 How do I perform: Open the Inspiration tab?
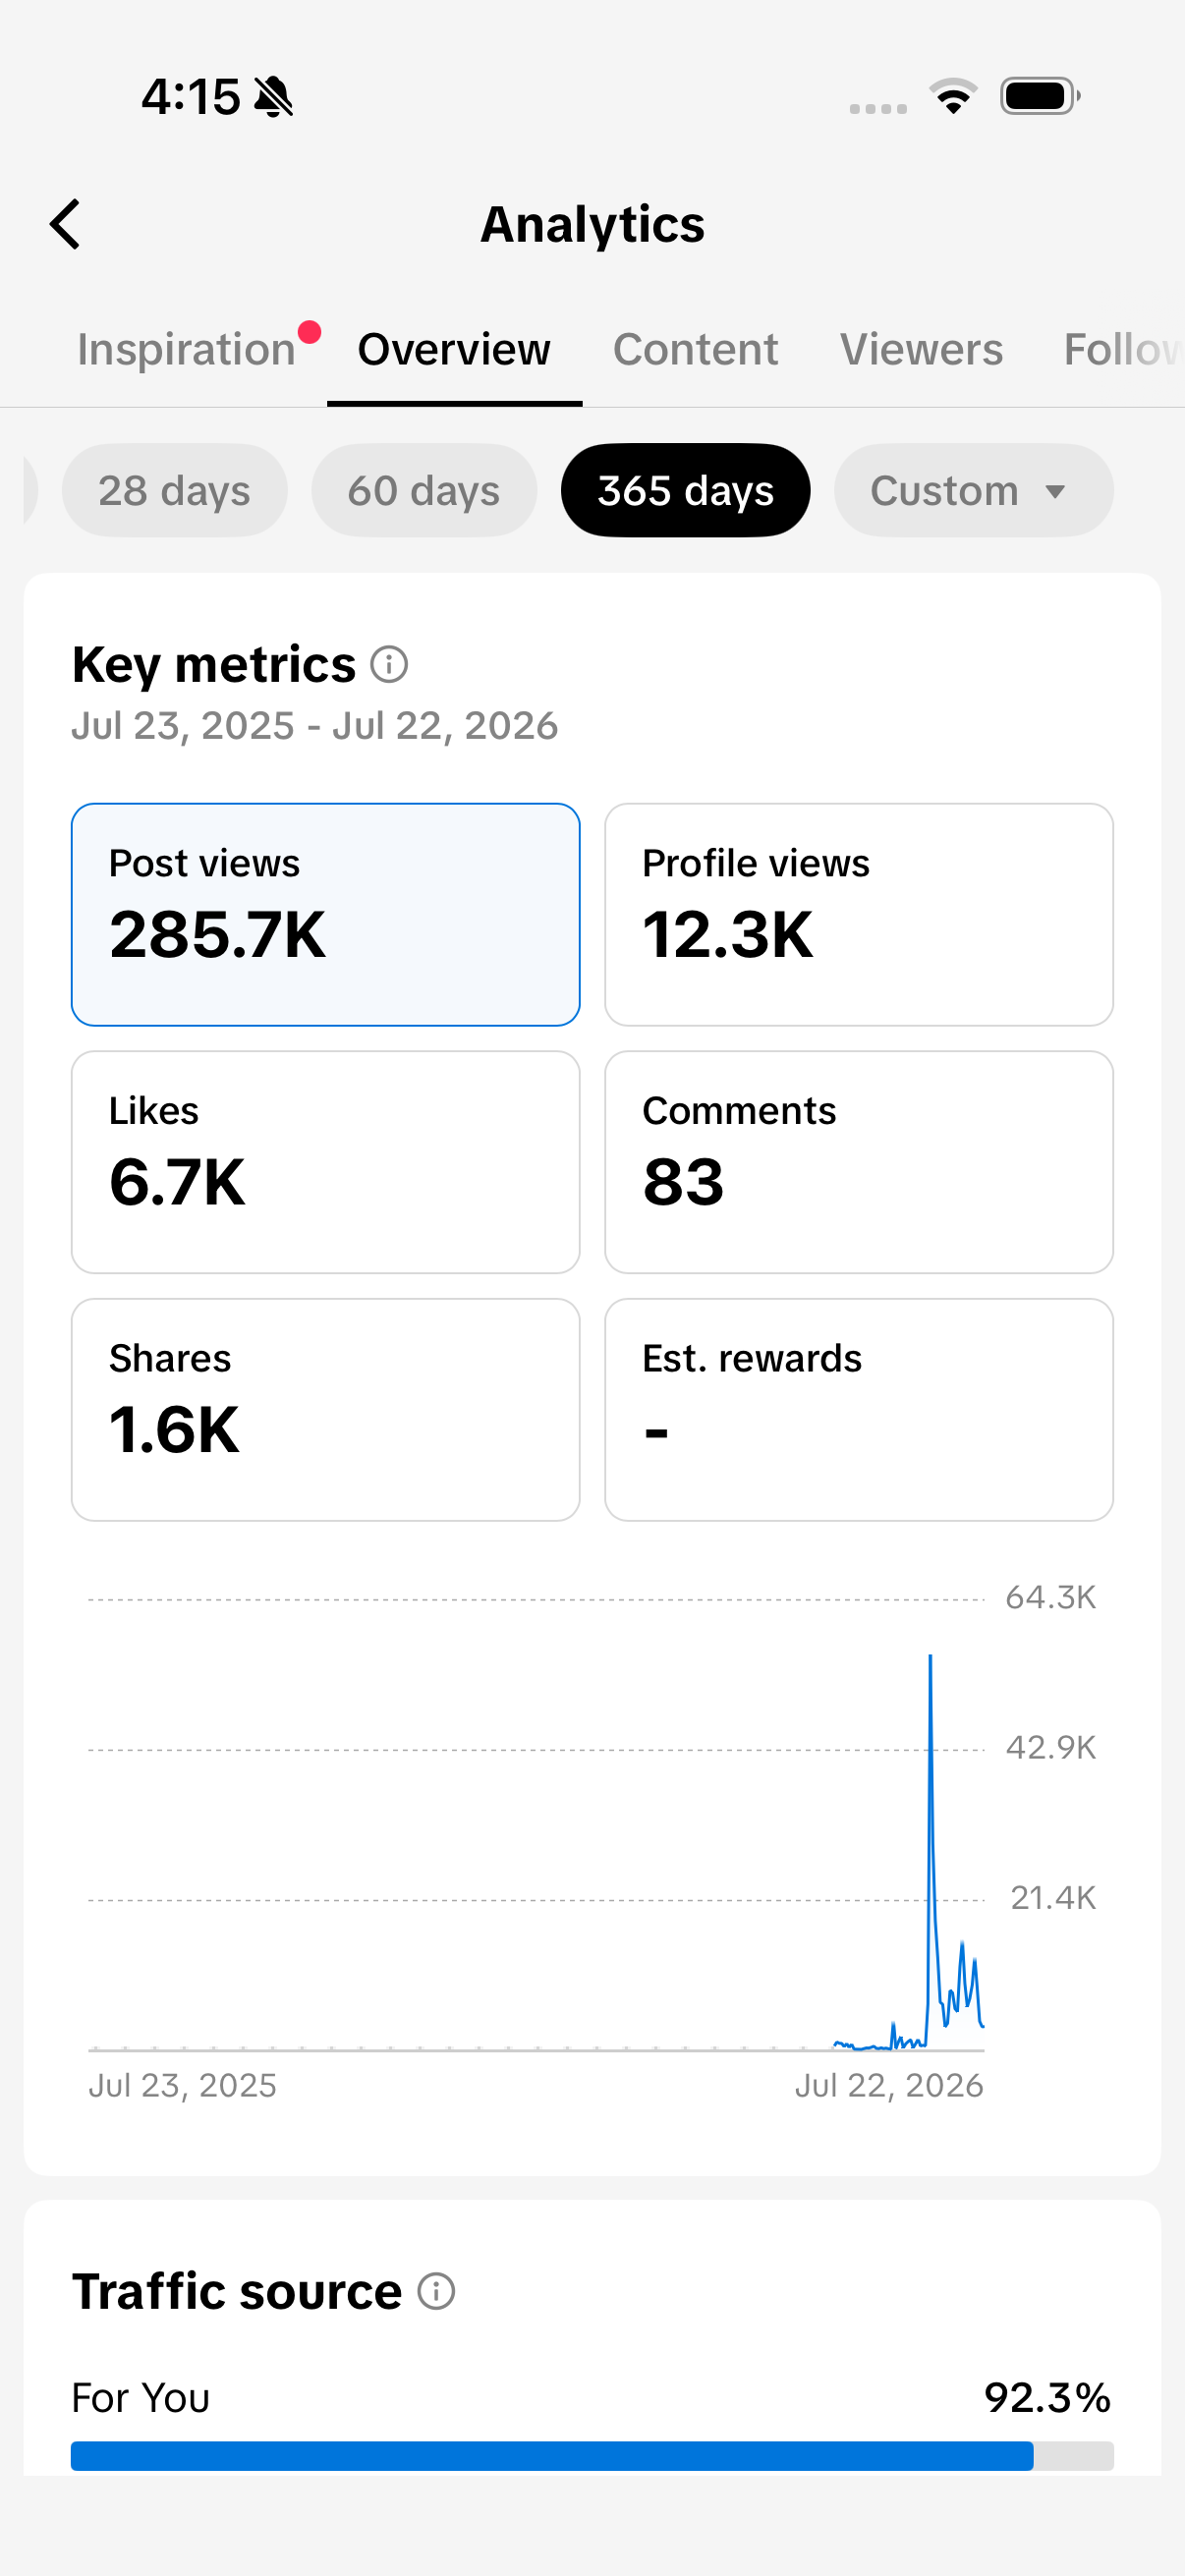click(187, 349)
